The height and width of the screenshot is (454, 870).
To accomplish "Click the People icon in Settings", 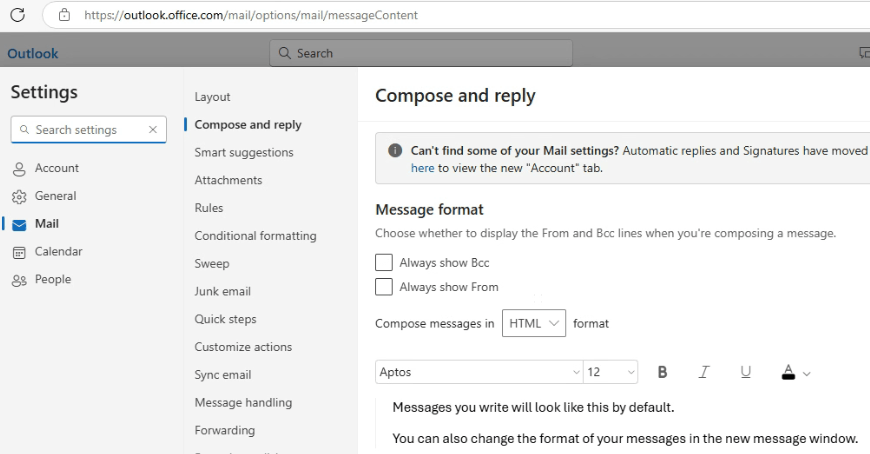I will coord(19,280).
